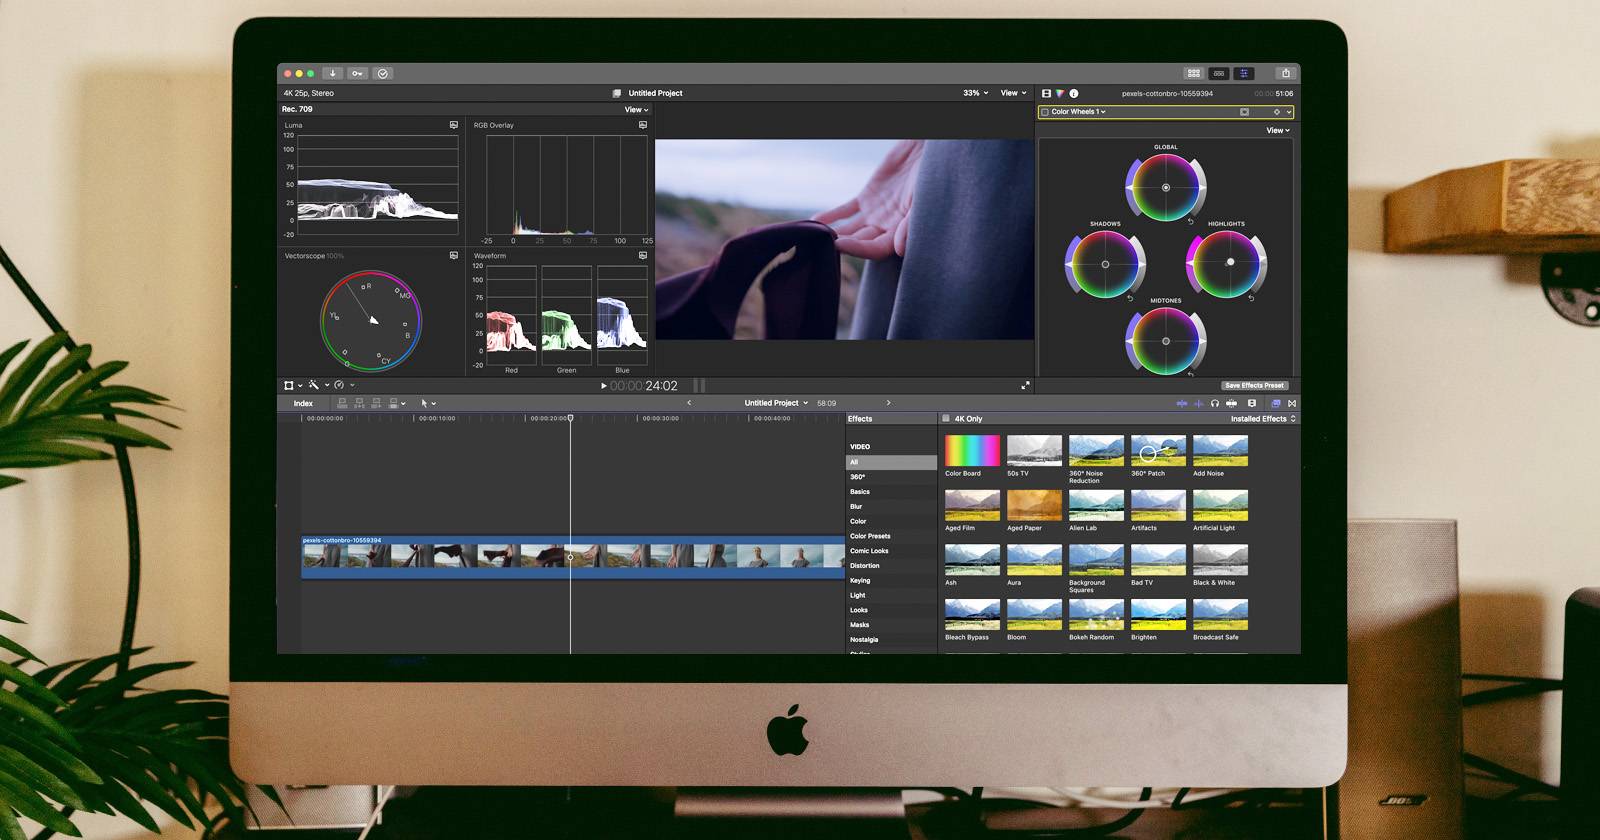Click Insert clip edit icon
Screen dimensions: 1600x840
[x=359, y=403]
